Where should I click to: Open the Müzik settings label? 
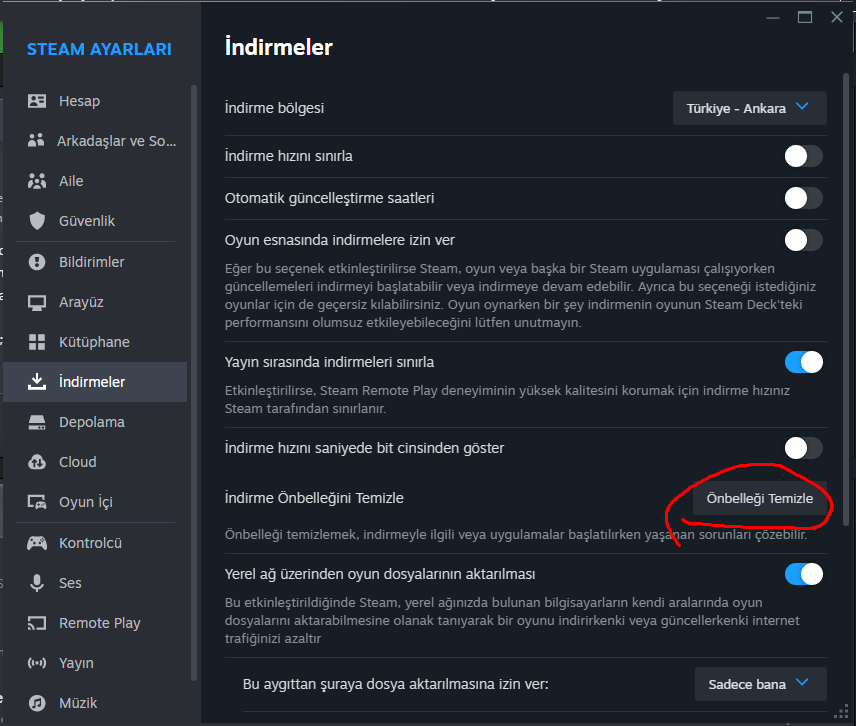tap(78, 703)
